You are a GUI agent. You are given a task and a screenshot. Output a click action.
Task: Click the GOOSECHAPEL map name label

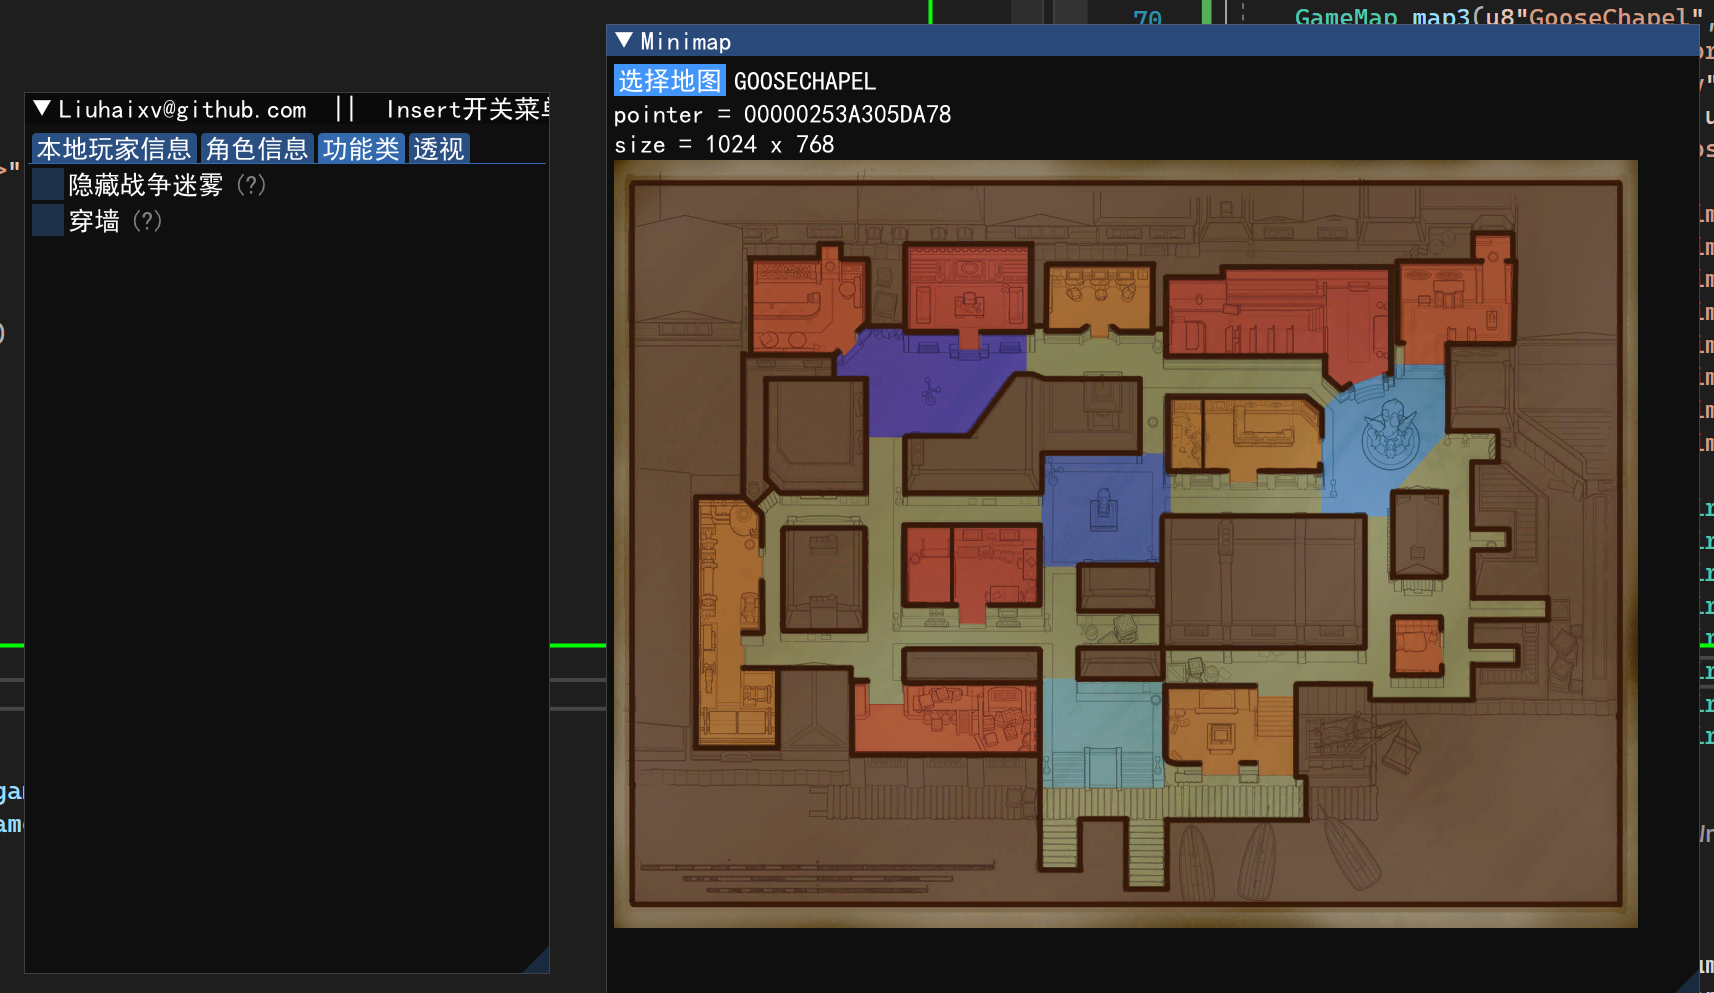point(804,80)
